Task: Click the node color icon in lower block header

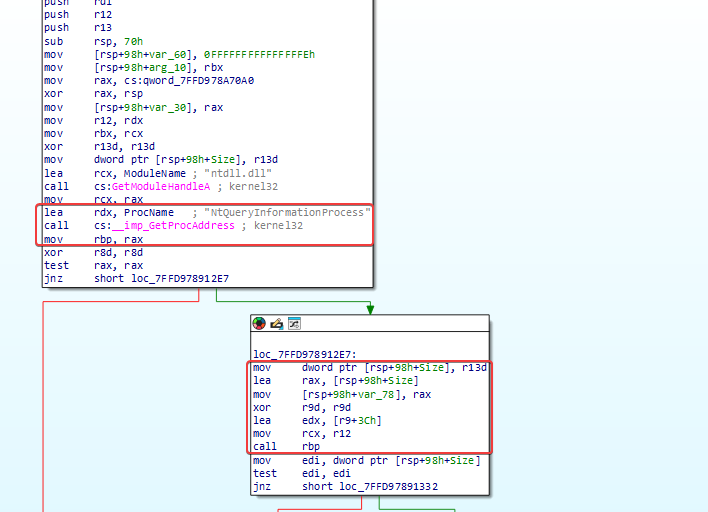Action: point(259,323)
